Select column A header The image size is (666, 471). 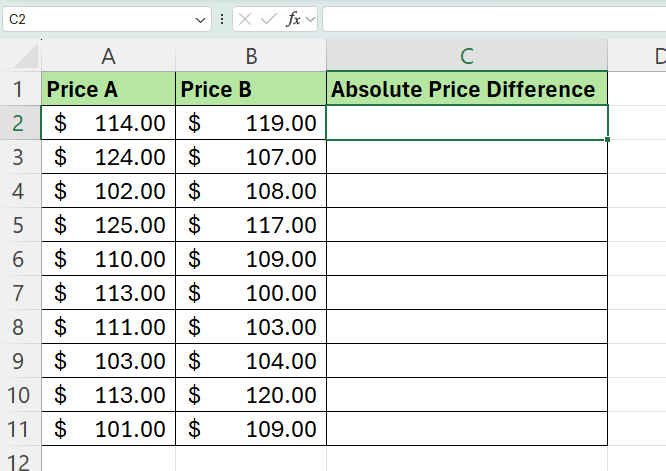(108, 56)
